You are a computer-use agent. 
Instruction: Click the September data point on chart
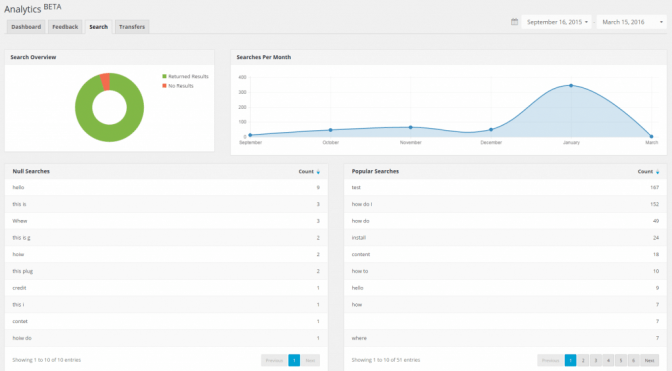point(250,135)
